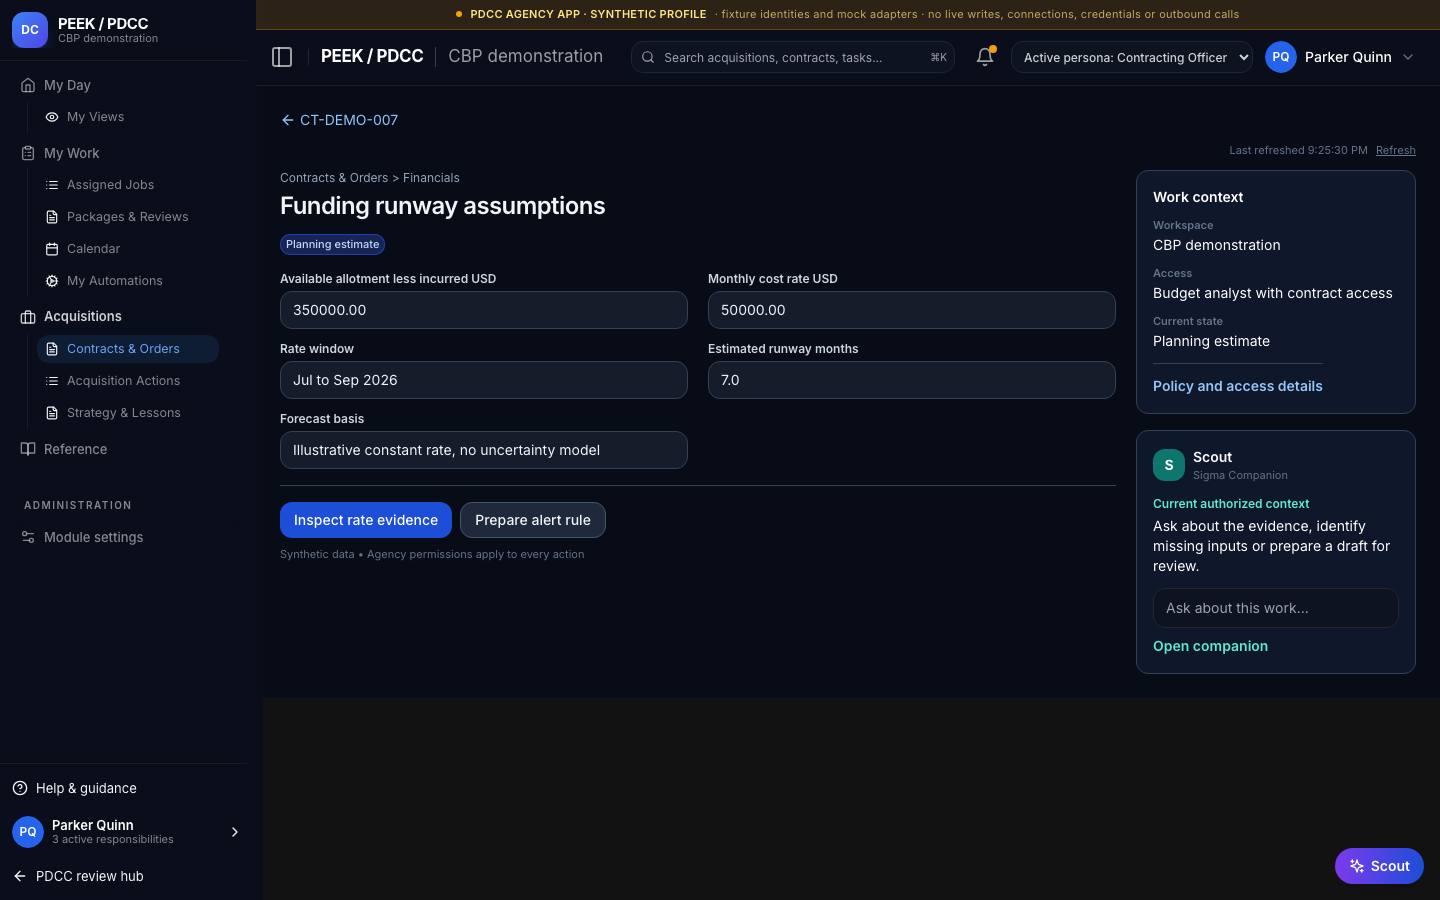Toggle the sidebar panel icon
This screenshot has width=1440, height=900.
(282, 57)
